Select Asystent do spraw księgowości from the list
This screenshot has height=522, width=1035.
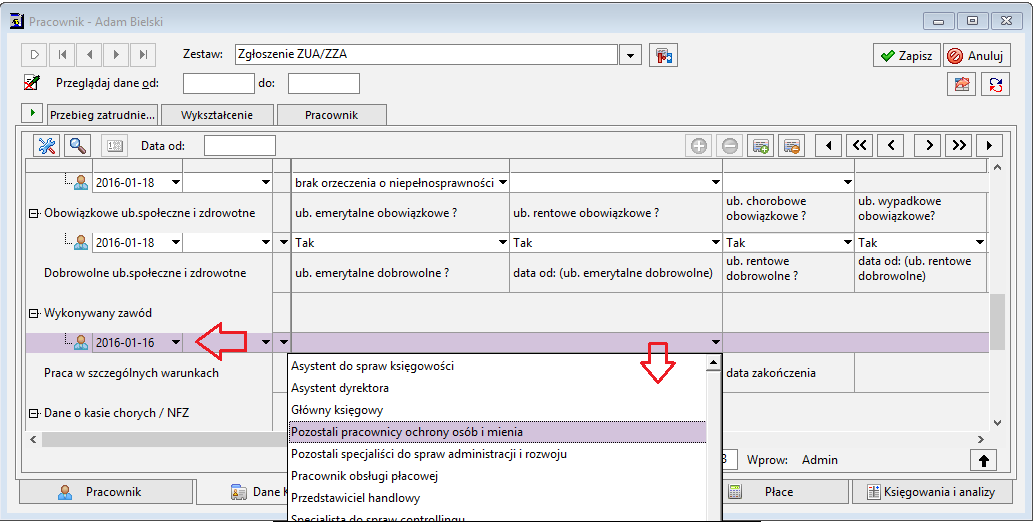coord(498,366)
